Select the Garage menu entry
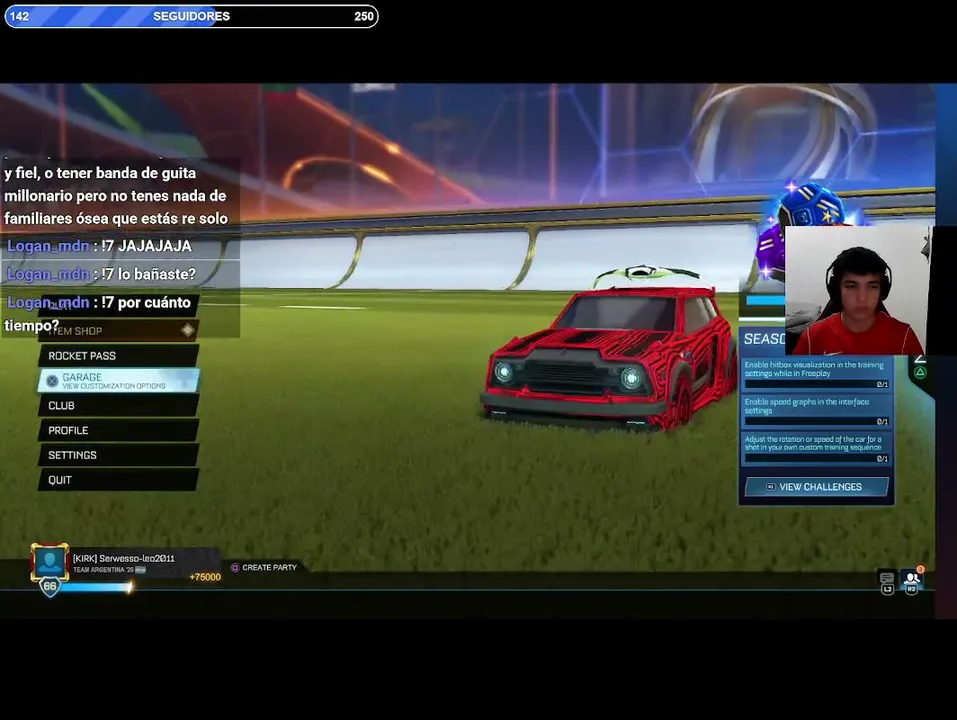This screenshot has width=957, height=720. coord(118,381)
